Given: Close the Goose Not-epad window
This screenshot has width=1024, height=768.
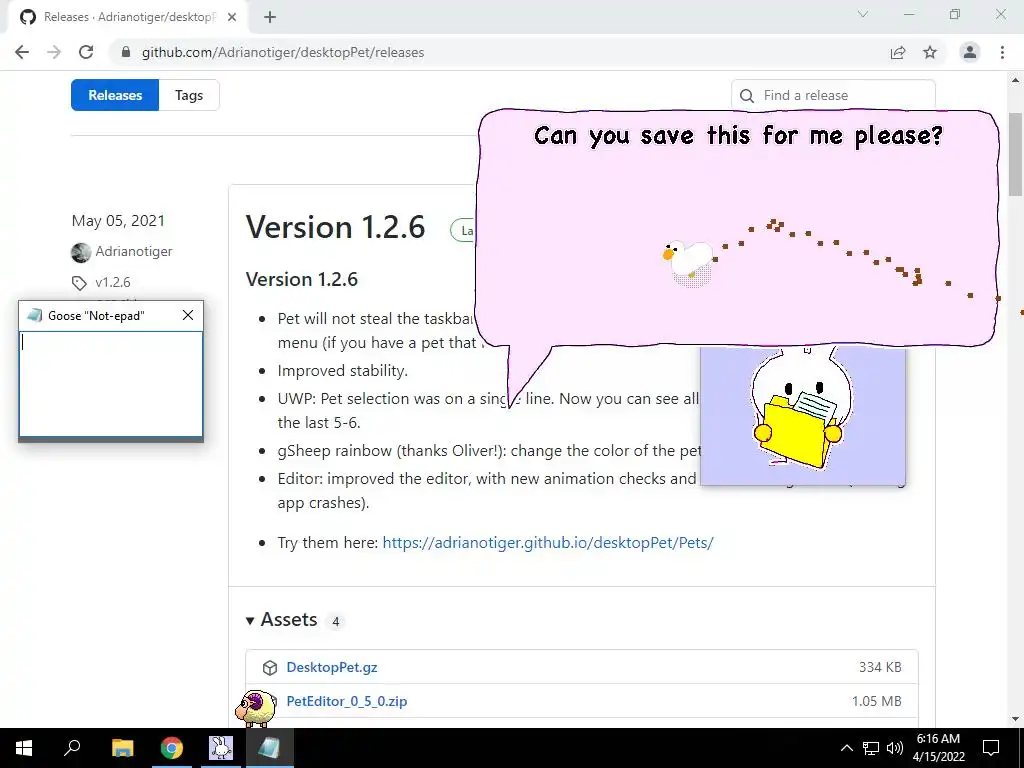Looking at the screenshot, I should [188, 315].
